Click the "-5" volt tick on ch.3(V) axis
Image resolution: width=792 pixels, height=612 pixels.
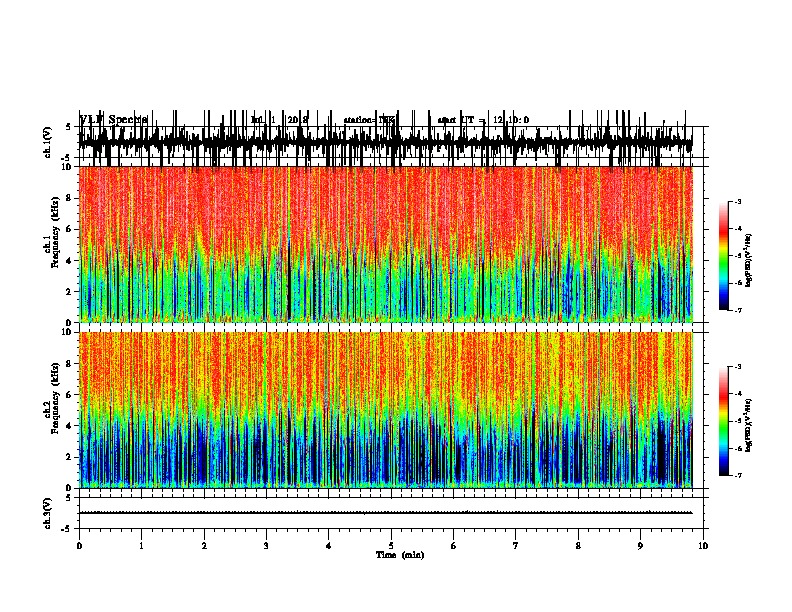[68, 529]
